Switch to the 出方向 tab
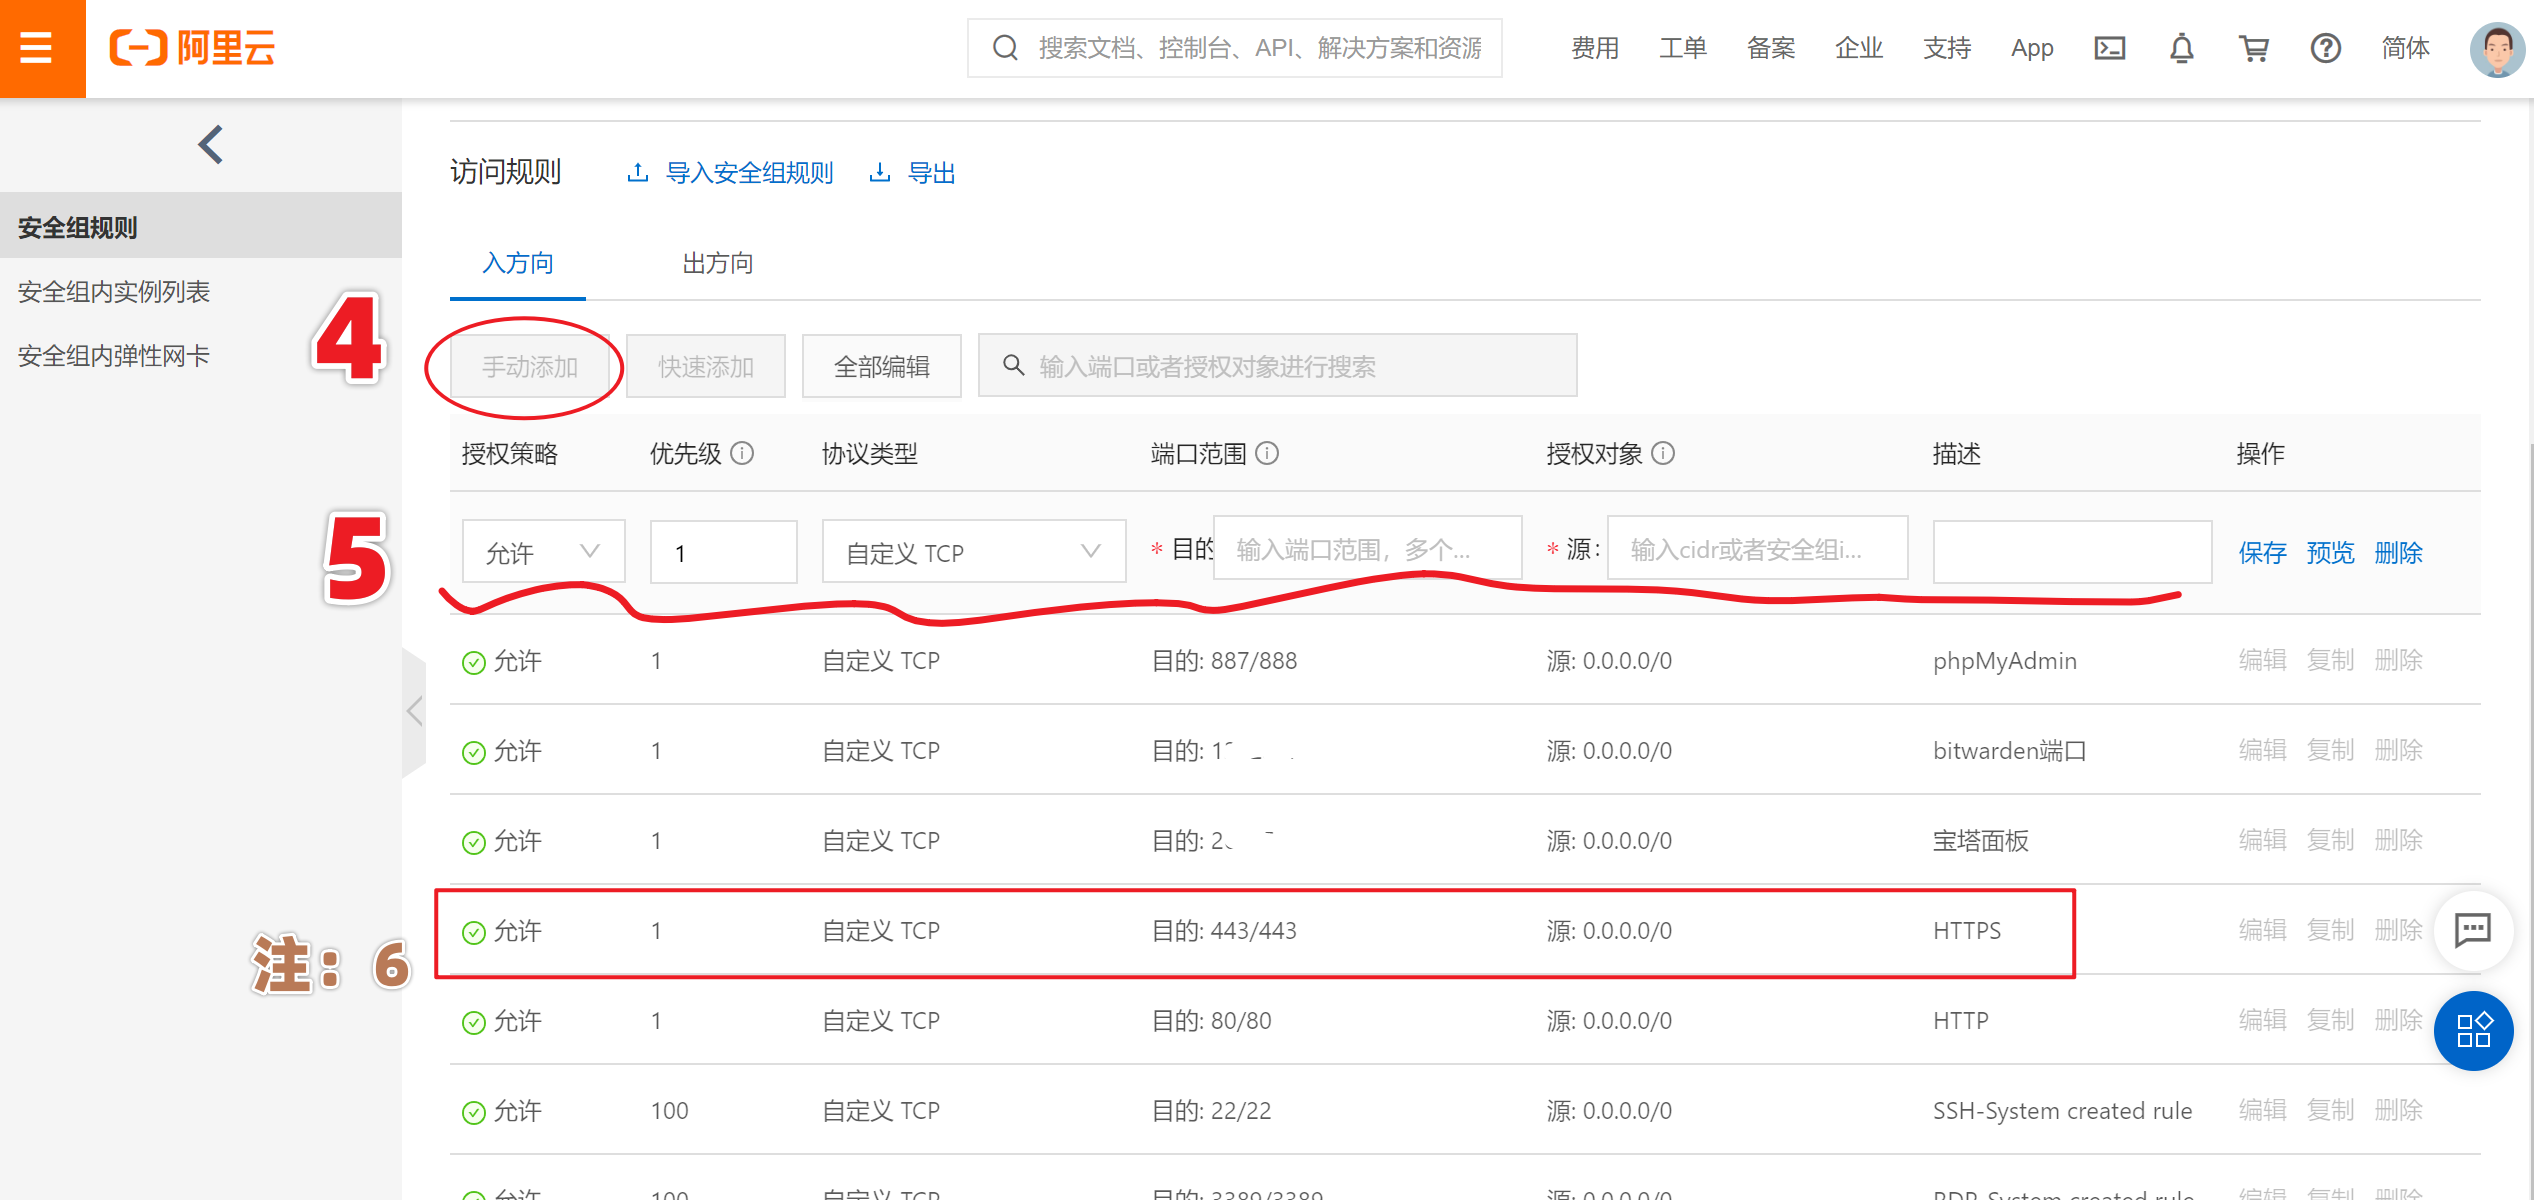The height and width of the screenshot is (1200, 2534). click(x=715, y=263)
